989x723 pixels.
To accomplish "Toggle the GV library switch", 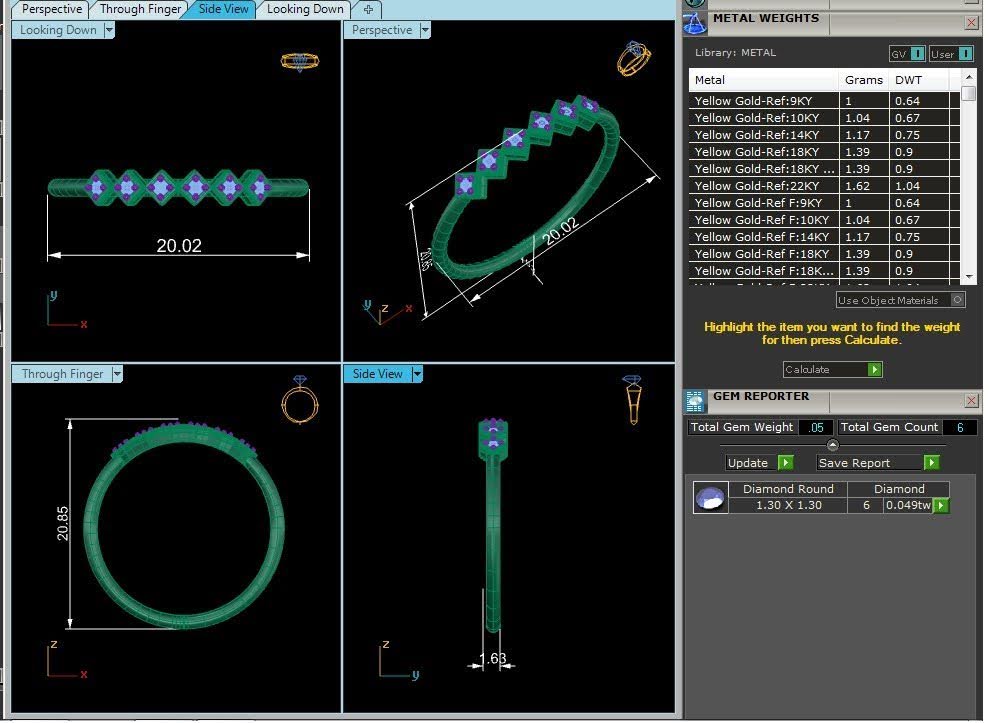I will (x=907, y=54).
